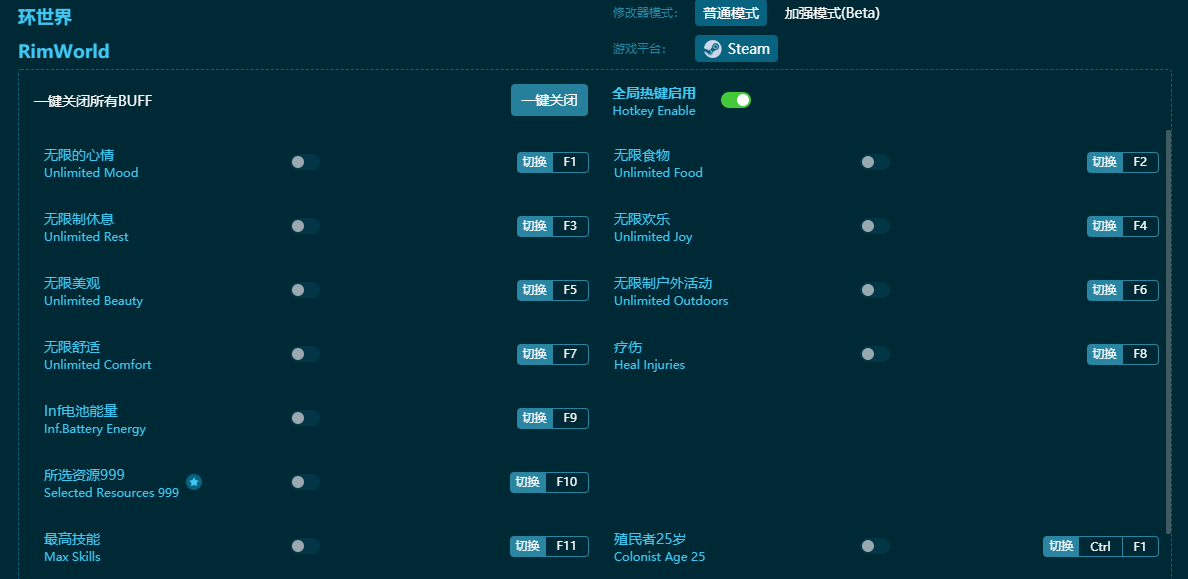Click the Unlimited Mood label
Screen dimensions: 1188x579
[91, 173]
